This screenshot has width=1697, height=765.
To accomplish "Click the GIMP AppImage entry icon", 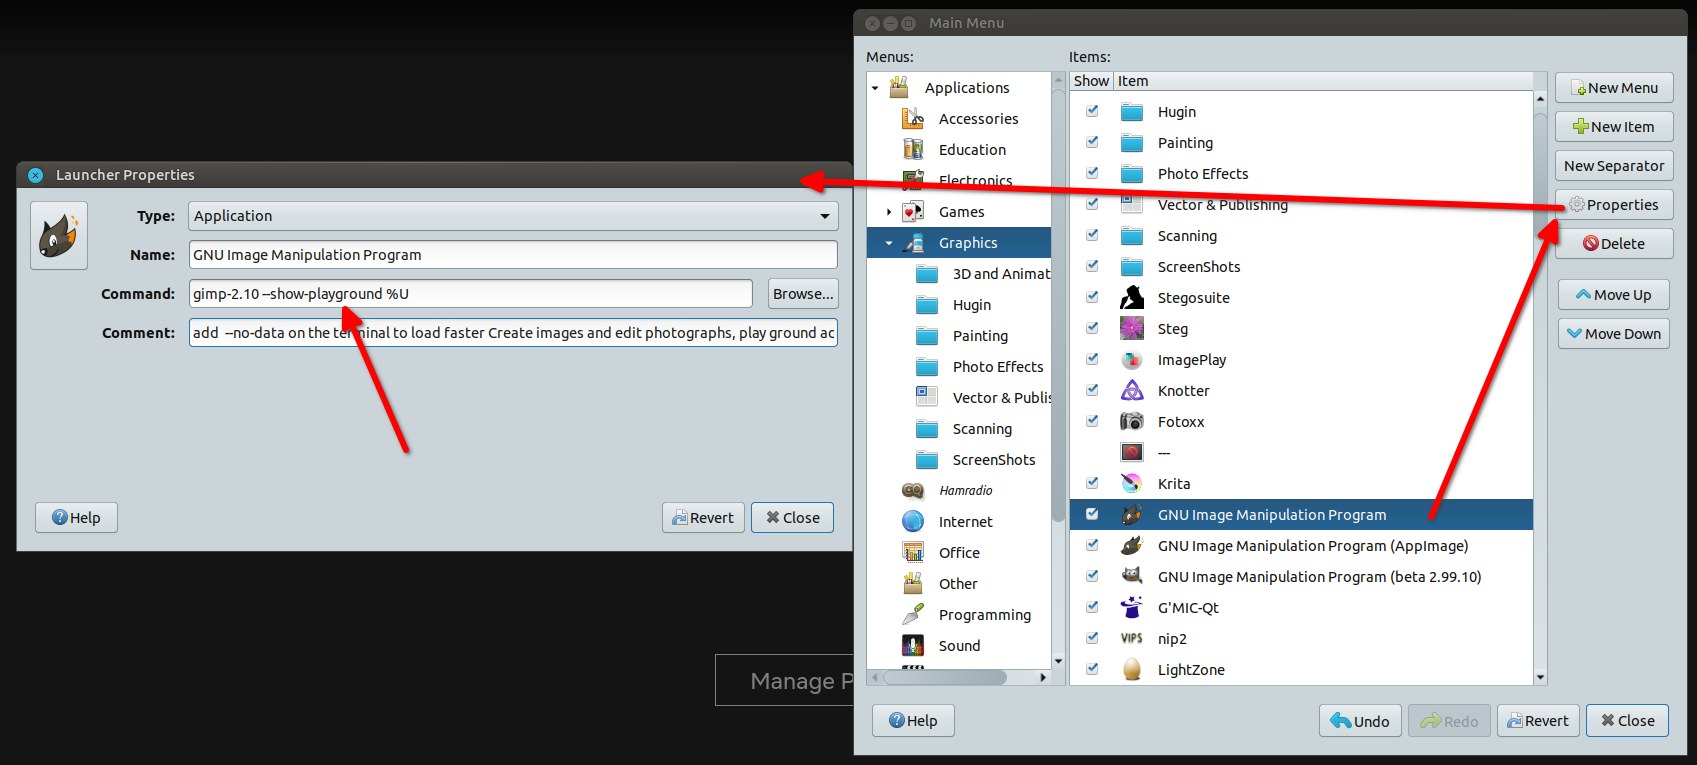I will (x=1132, y=546).
